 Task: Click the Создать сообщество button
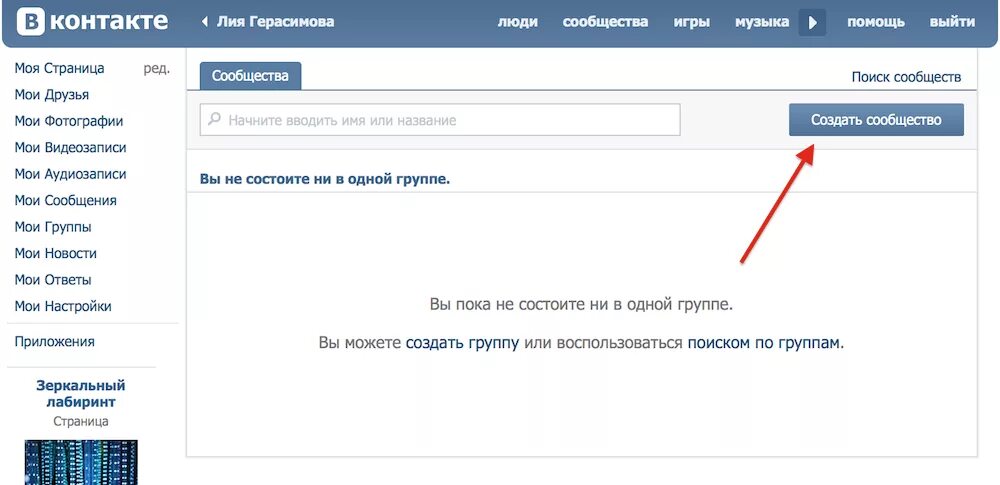coord(876,120)
